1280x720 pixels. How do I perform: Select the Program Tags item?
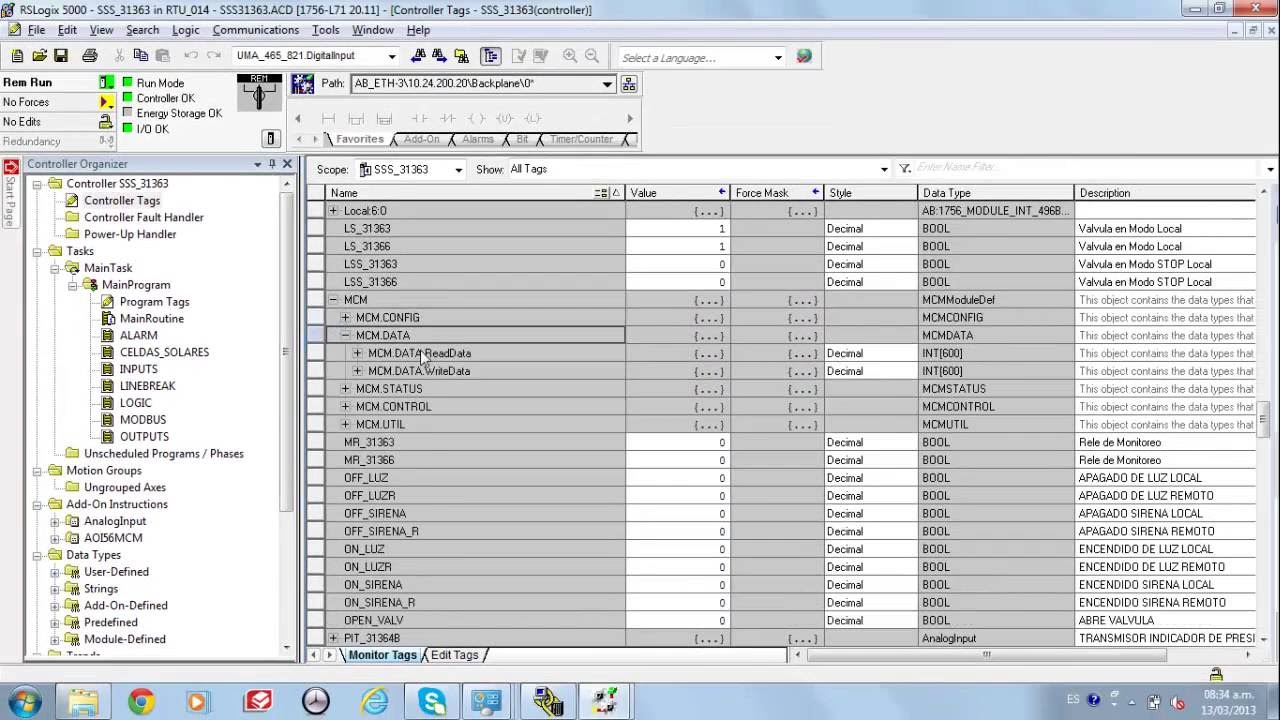click(154, 302)
